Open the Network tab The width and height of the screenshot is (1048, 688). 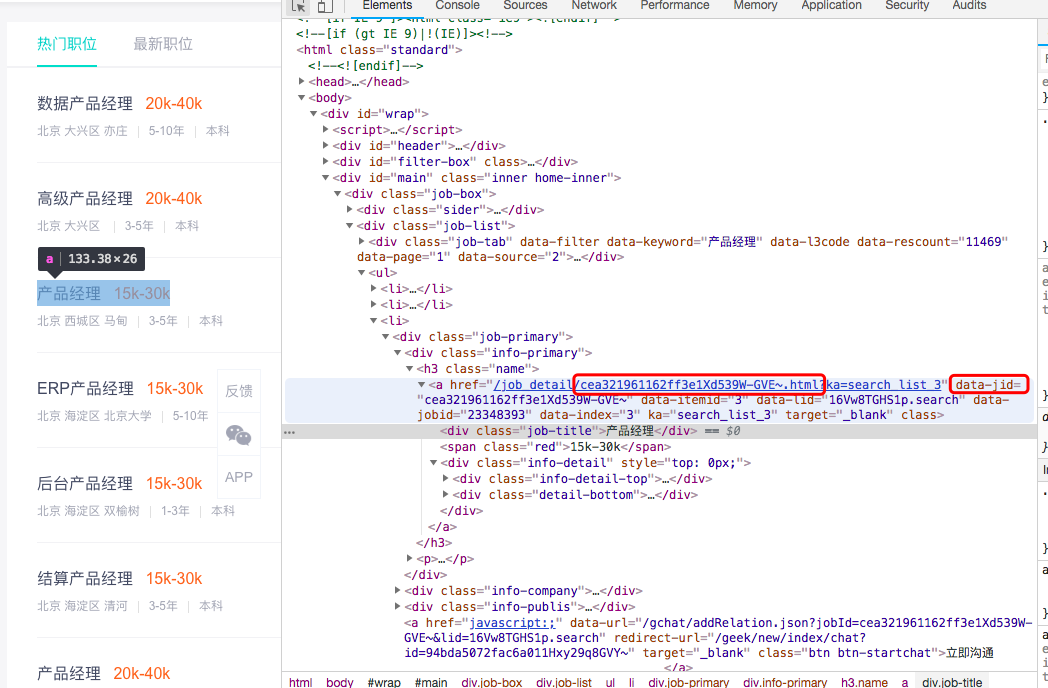[x=594, y=5]
